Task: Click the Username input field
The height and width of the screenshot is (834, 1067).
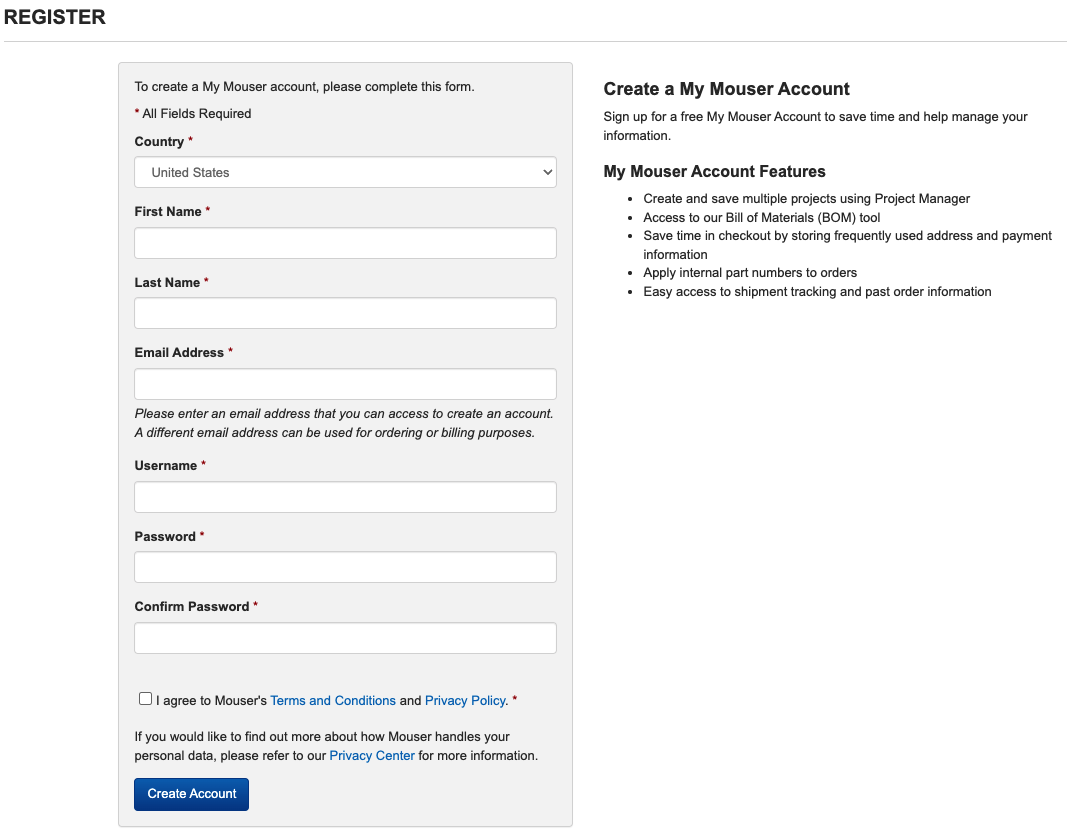Action: 345,497
